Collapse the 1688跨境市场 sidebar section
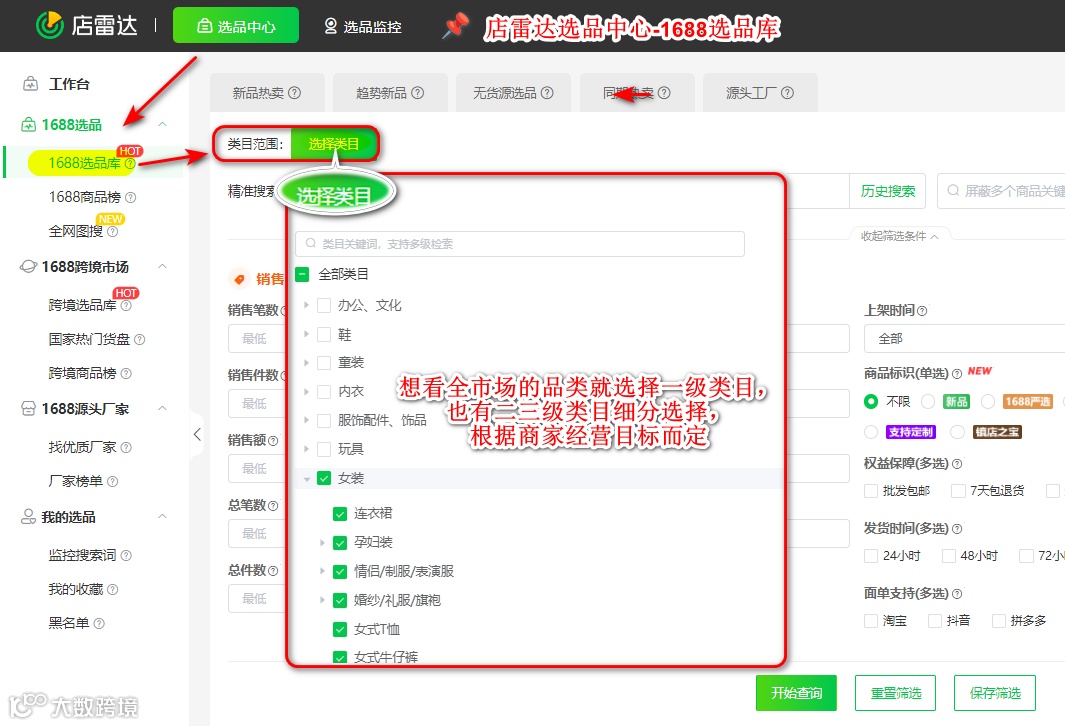1065x726 pixels. pyautogui.click(x=162, y=266)
